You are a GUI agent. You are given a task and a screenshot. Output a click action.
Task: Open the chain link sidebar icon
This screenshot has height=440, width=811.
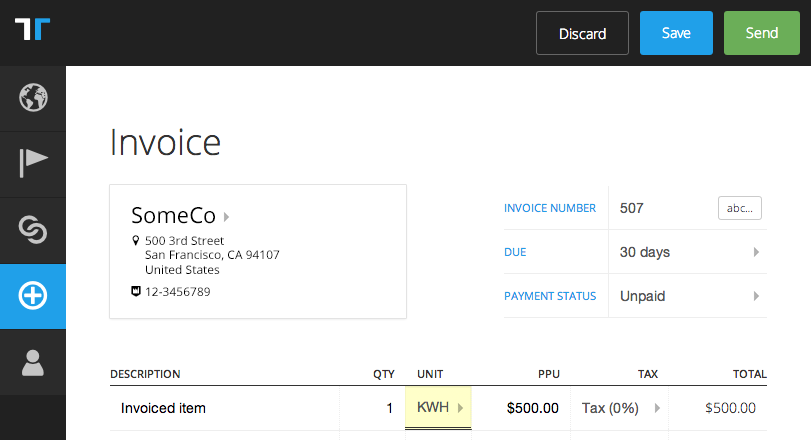[33, 230]
